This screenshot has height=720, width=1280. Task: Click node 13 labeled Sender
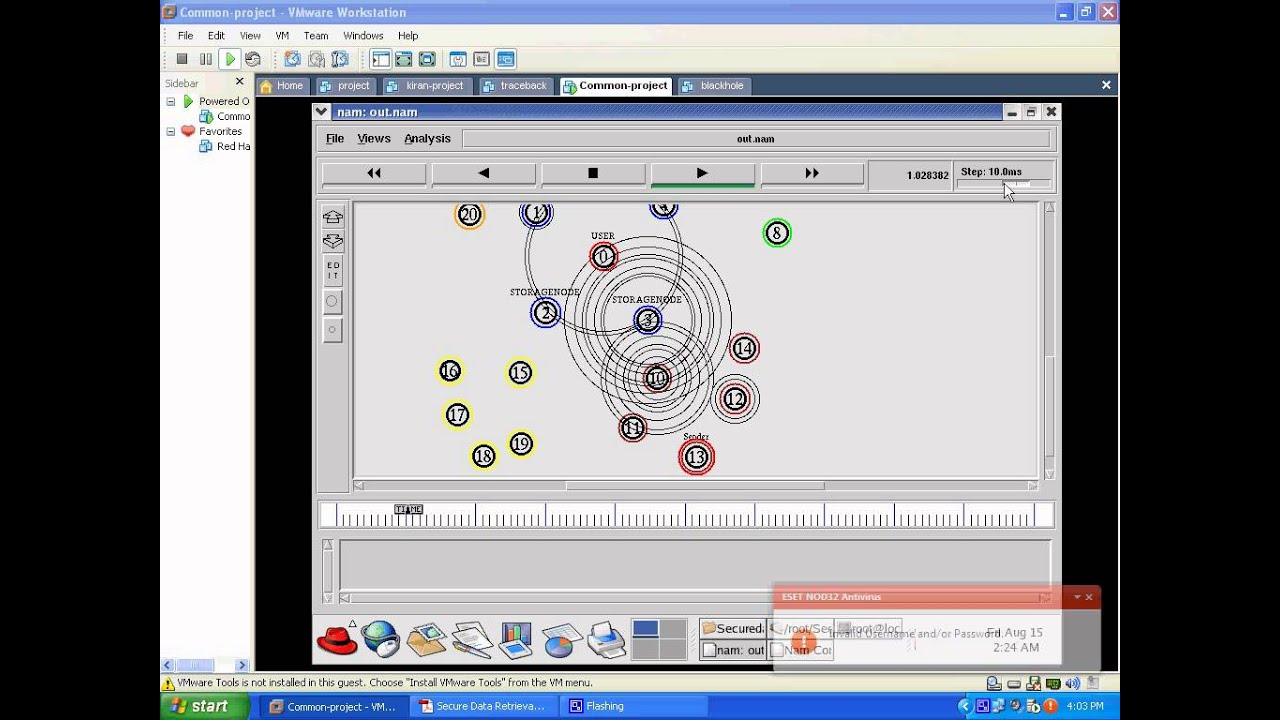tap(696, 457)
